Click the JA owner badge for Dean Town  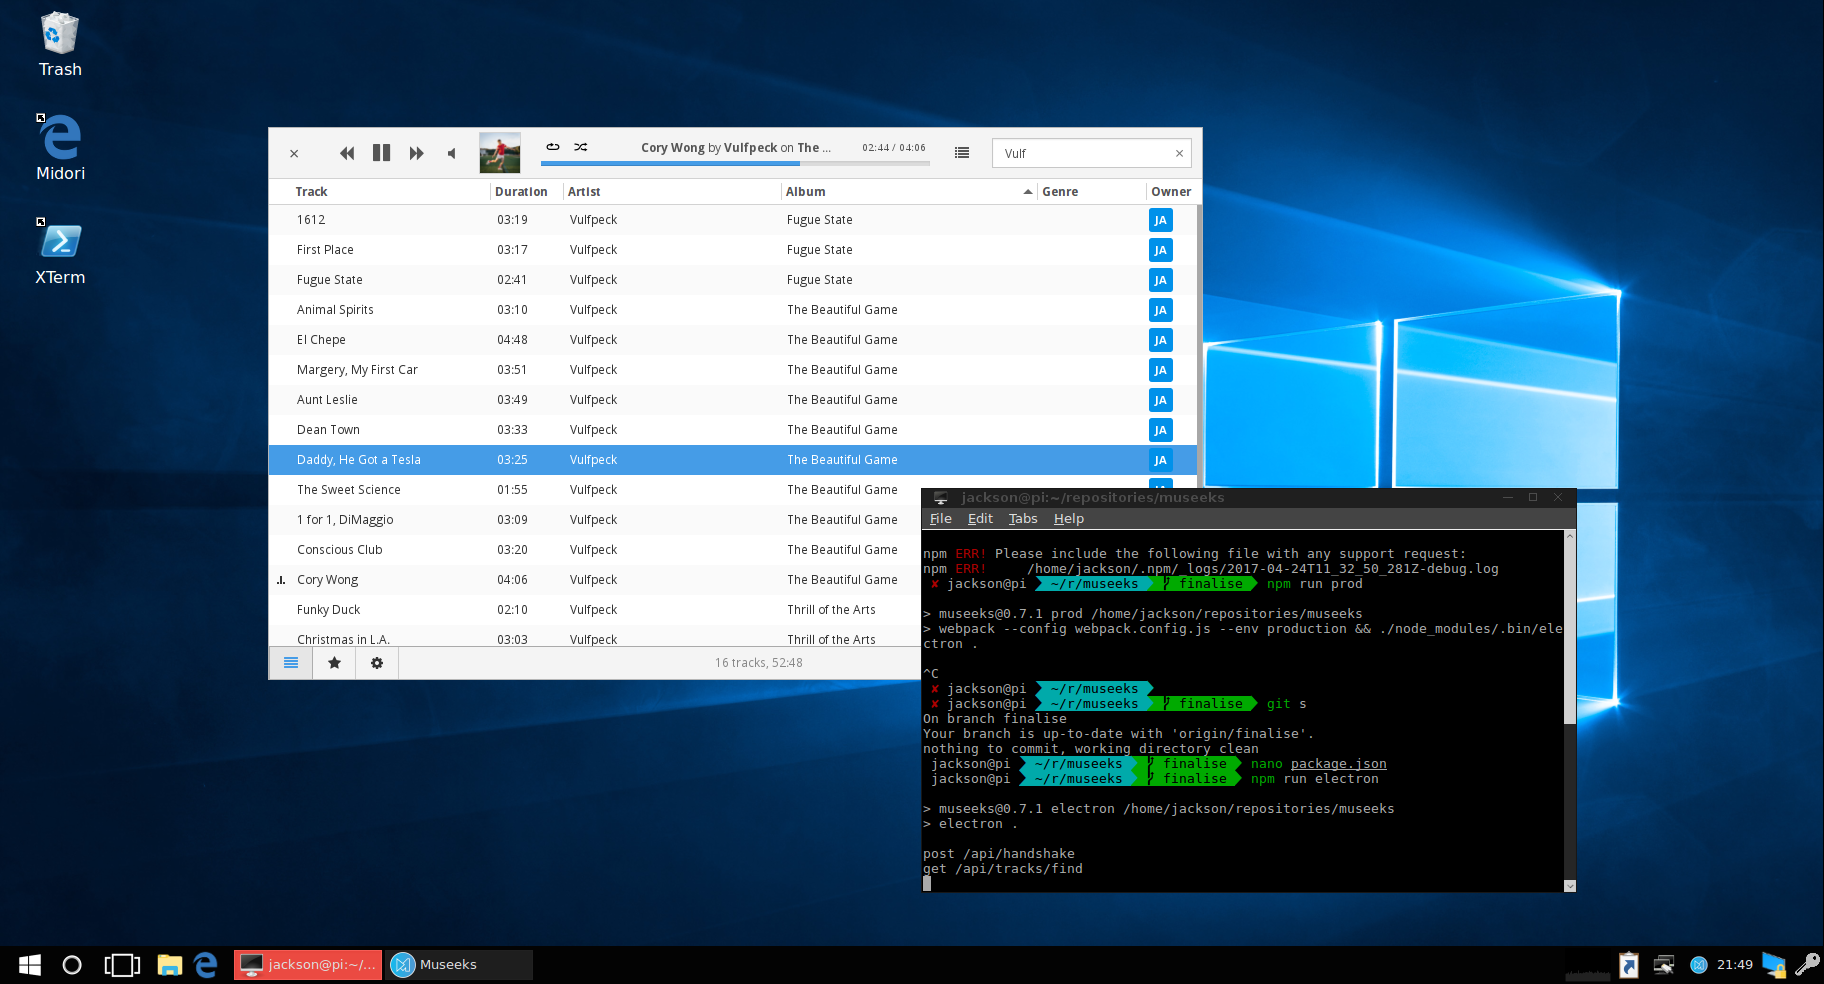coord(1160,430)
